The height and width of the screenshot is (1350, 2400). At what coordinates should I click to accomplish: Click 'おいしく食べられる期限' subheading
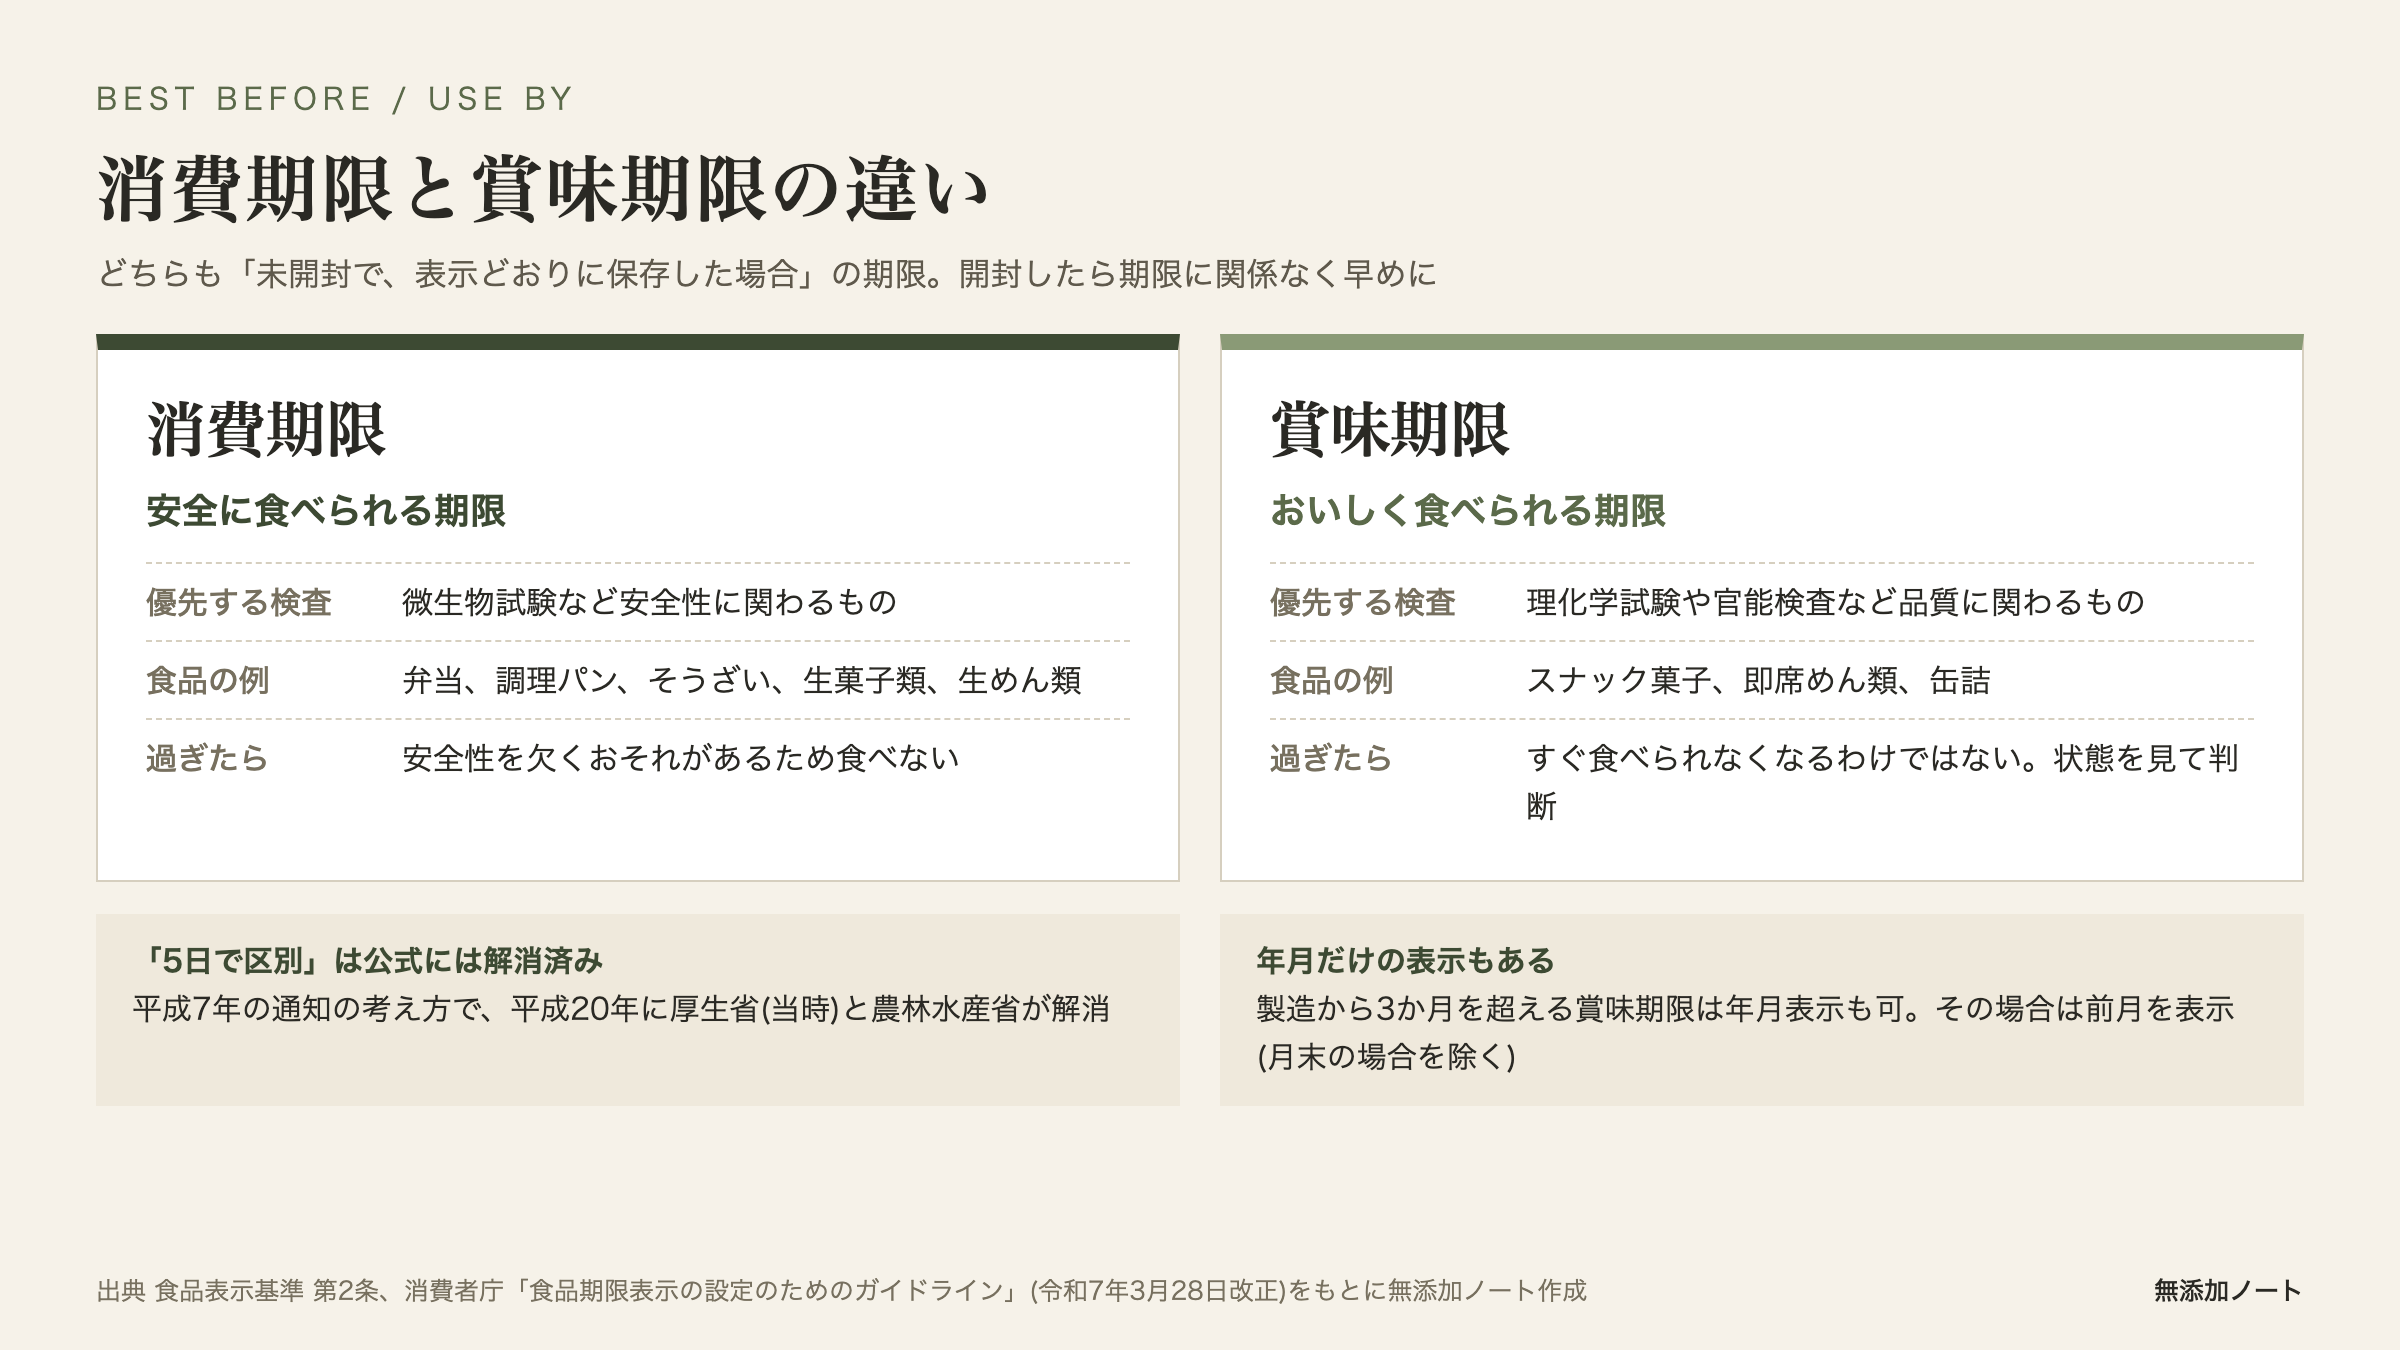1468,511
